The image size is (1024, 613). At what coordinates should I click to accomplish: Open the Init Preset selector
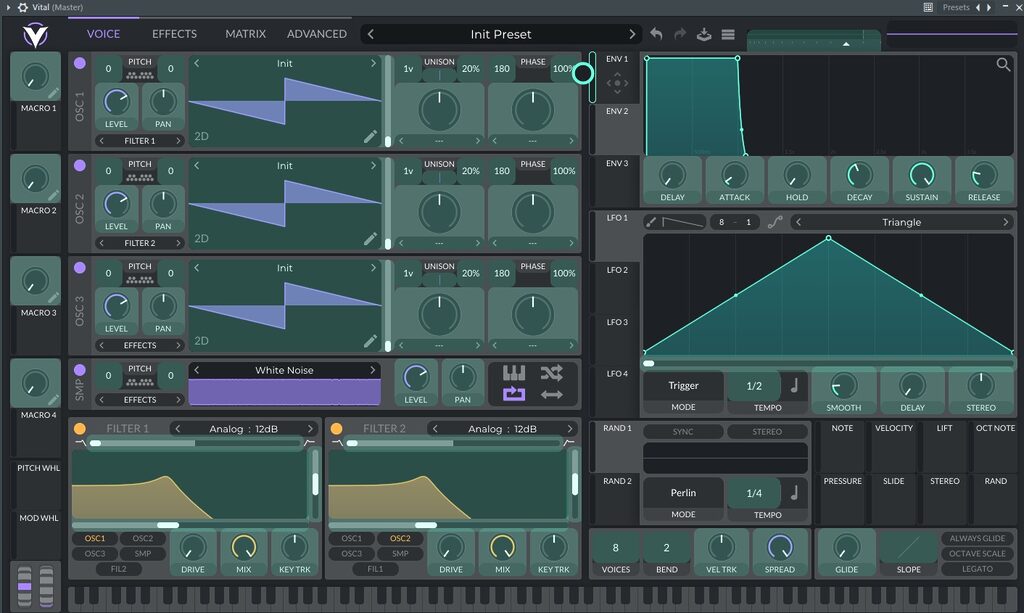[501, 34]
